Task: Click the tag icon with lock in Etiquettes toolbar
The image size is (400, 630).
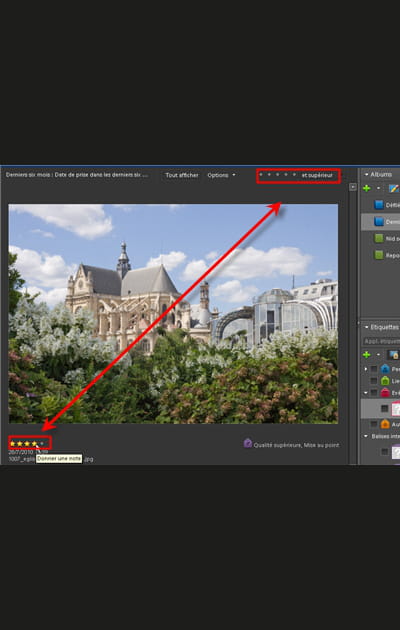Action: click(x=393, y=355)
